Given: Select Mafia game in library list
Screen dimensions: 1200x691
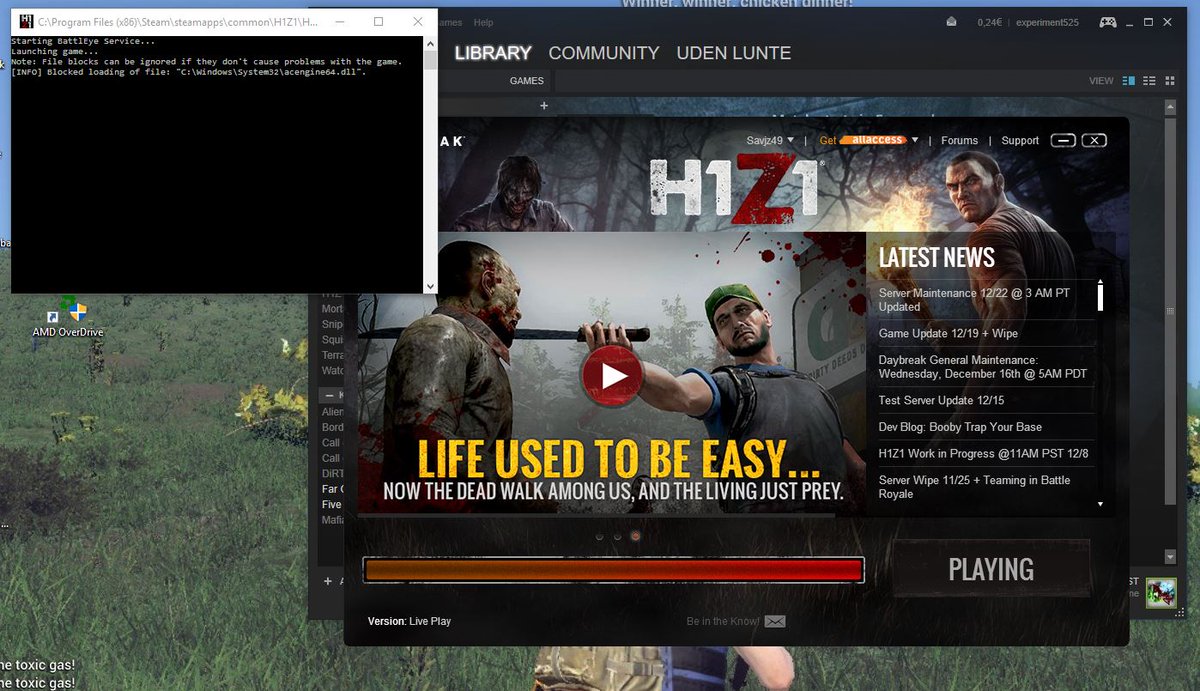Looking at the screenshot, I should (x=331, y=520).
